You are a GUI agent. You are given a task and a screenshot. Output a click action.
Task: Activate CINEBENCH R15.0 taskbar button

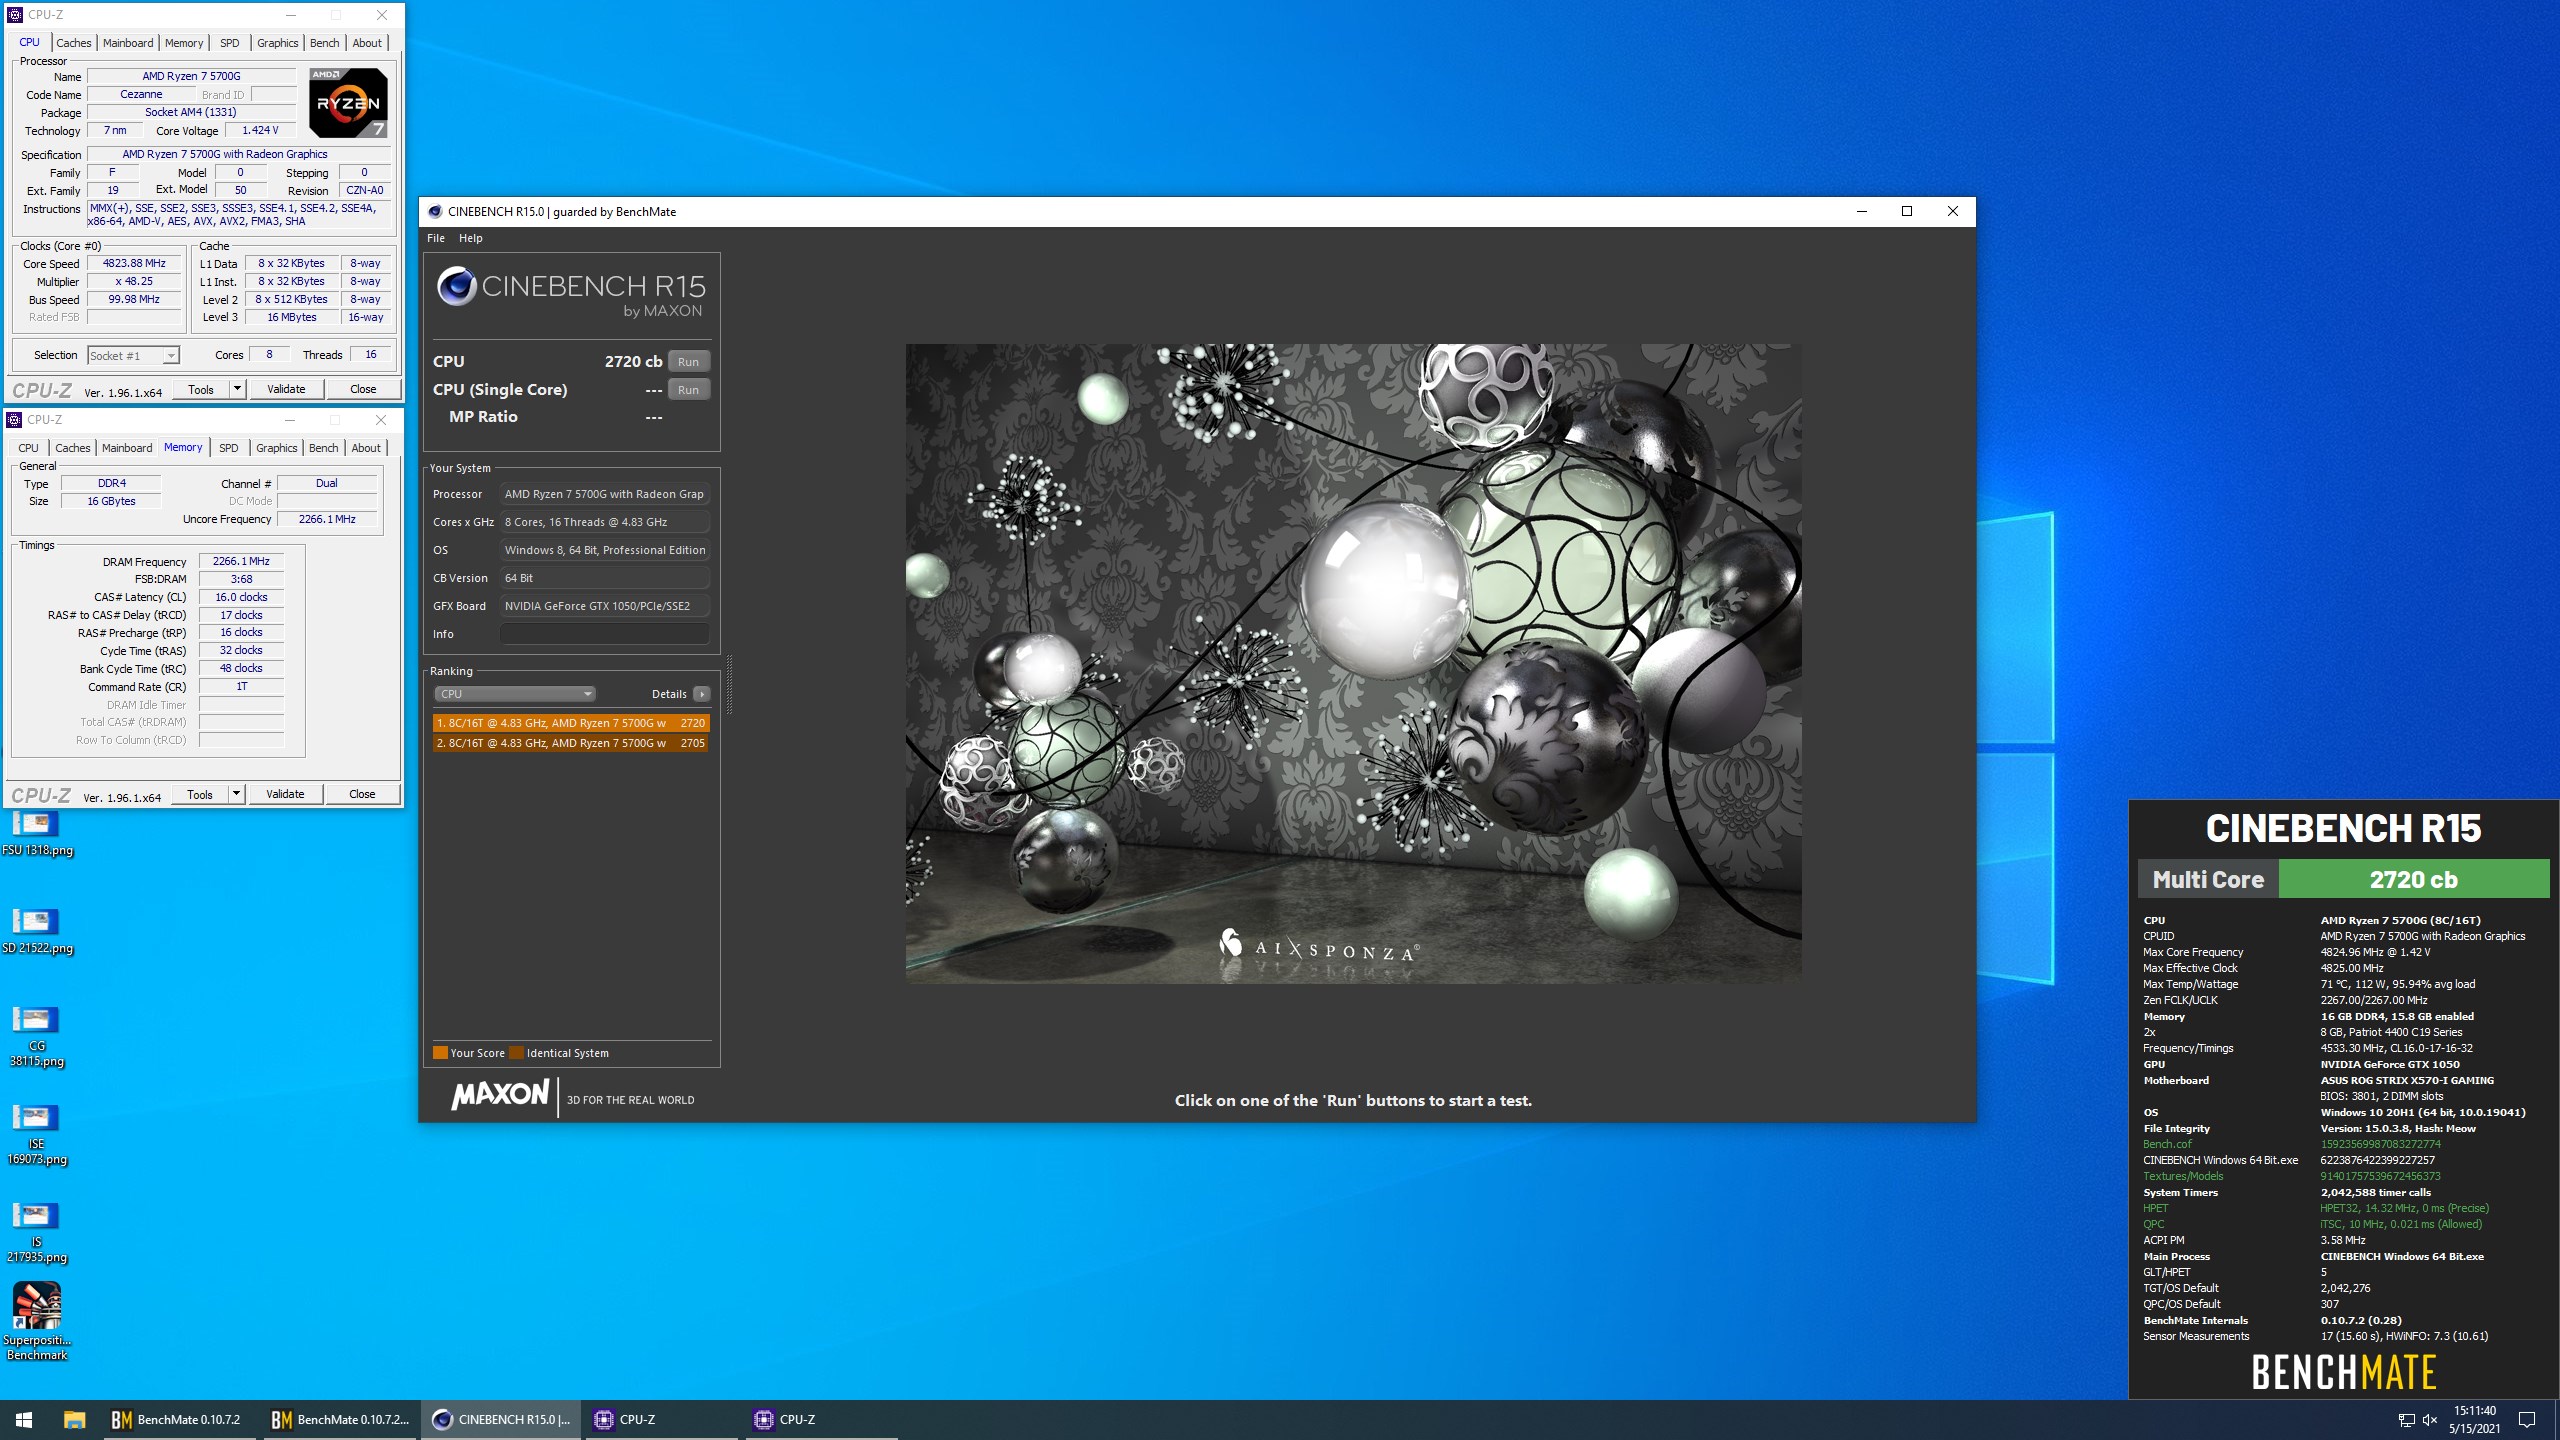point(500,1419)
